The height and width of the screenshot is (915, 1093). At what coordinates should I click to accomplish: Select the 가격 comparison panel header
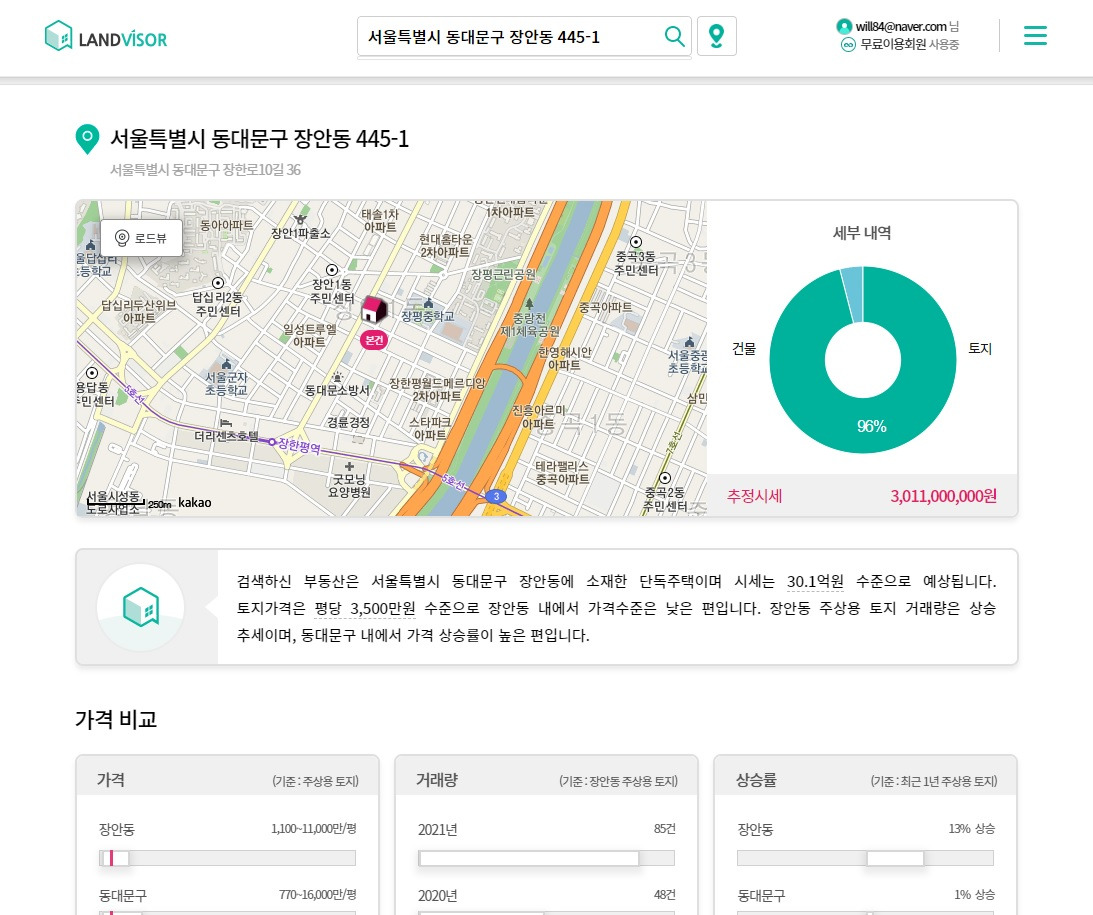111,780
